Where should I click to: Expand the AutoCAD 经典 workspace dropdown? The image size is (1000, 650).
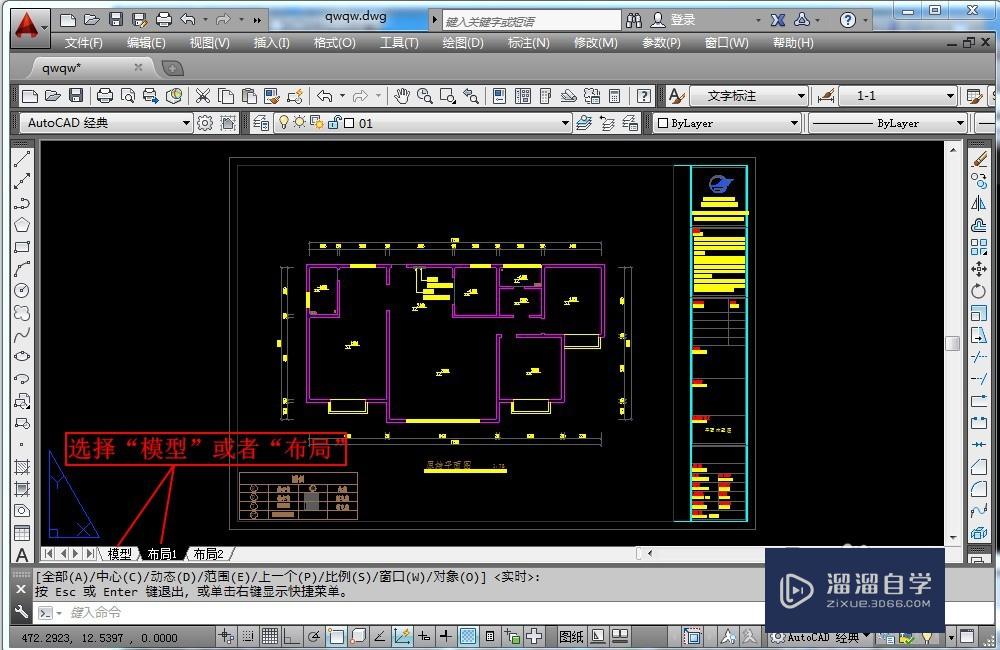[186, 123]
